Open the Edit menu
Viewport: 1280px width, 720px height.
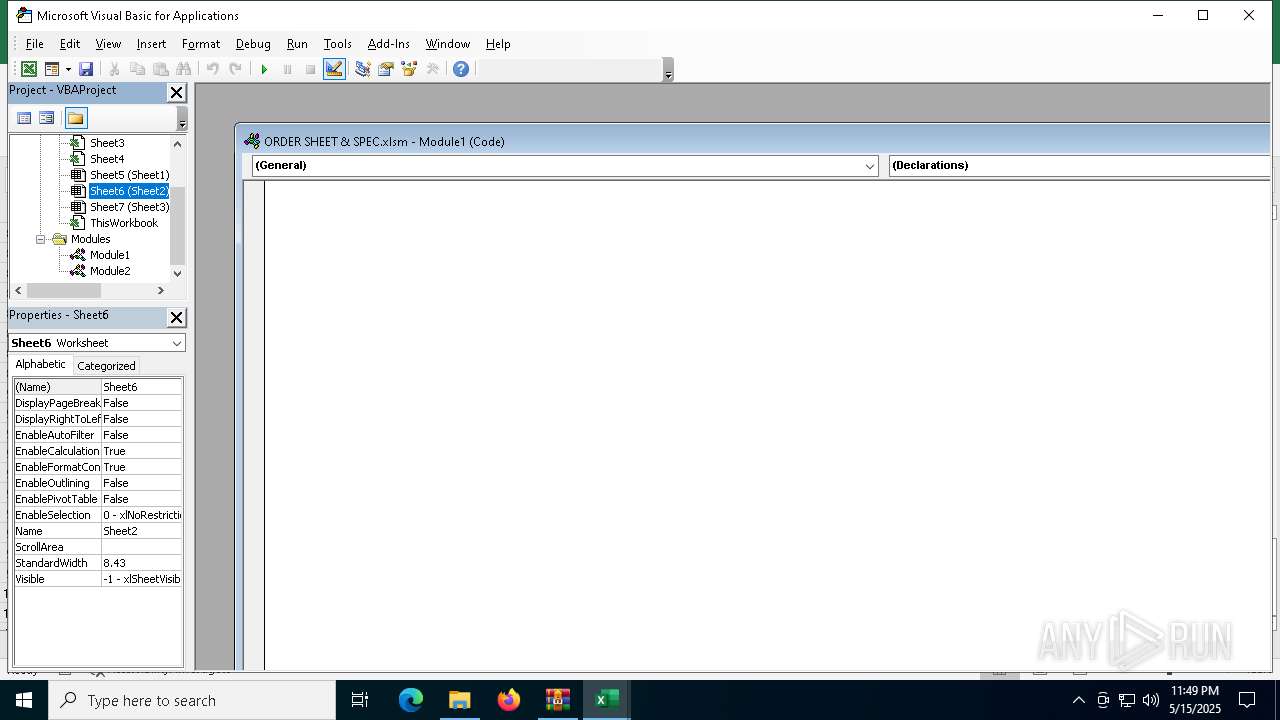pyautogui.click(x=70, y=44)
